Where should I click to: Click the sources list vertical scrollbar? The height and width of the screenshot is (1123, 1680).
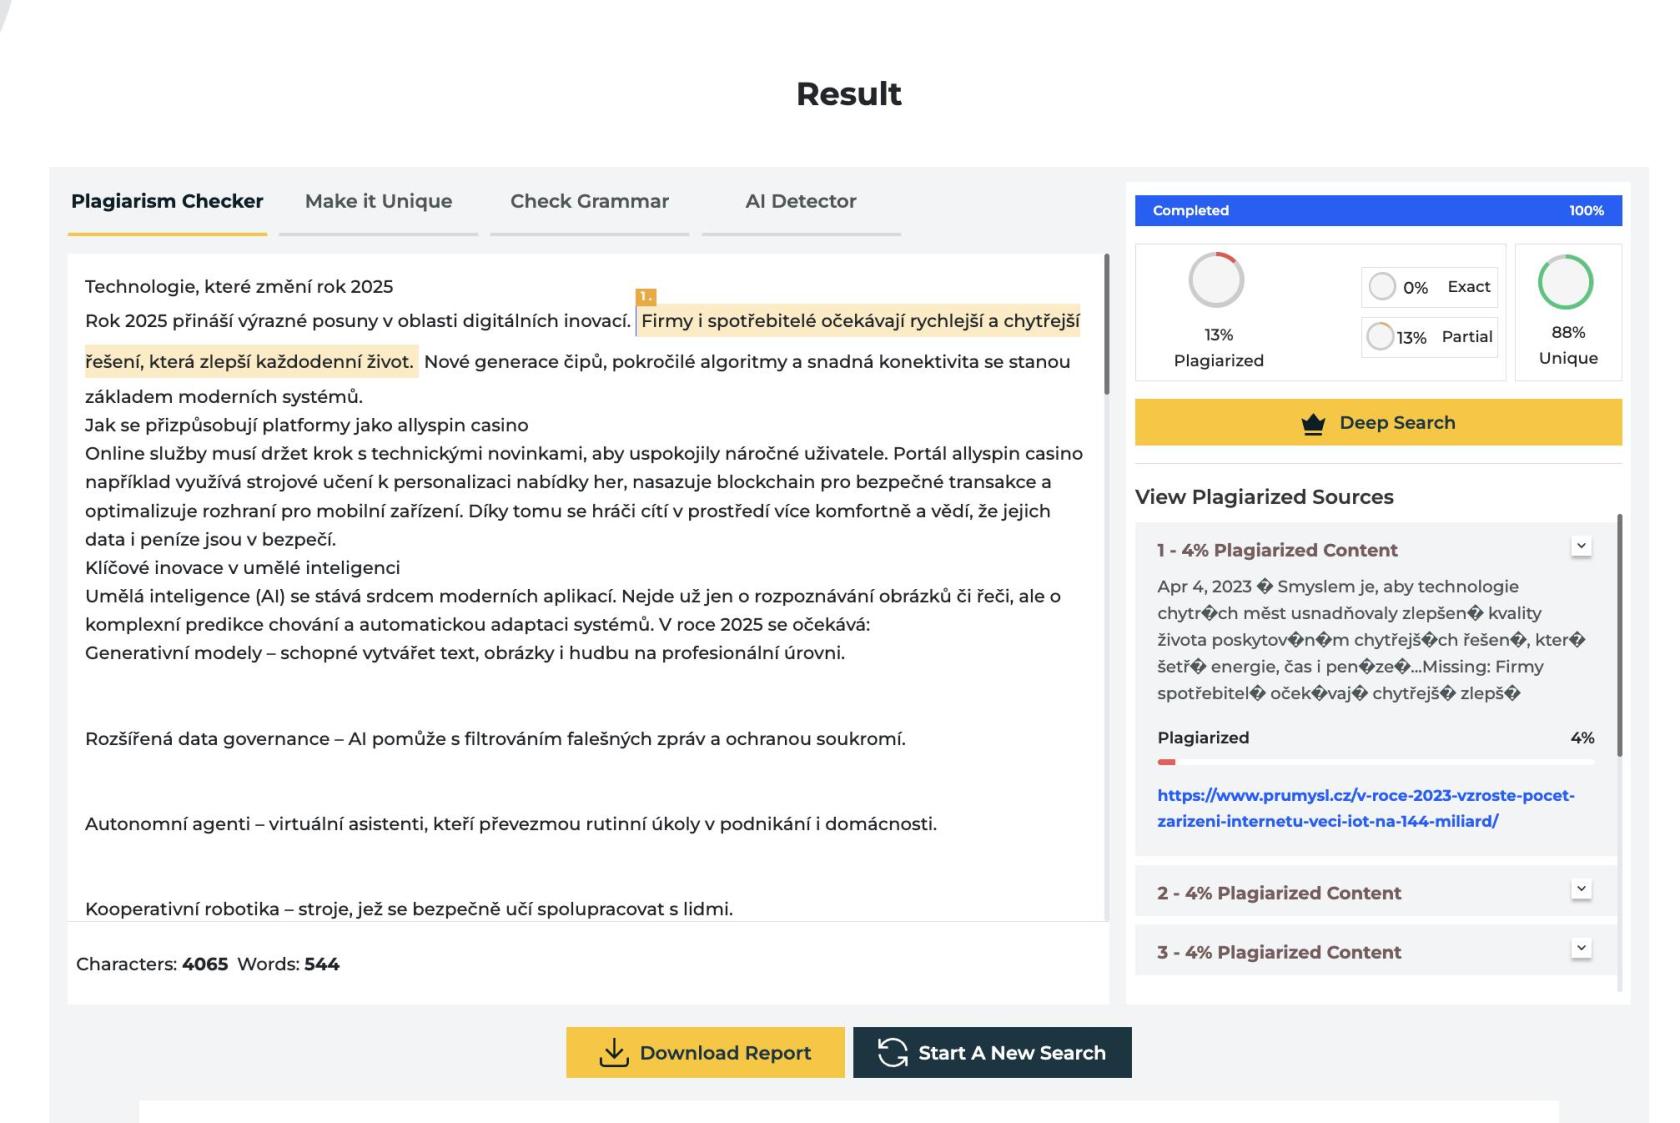pyautogui.click(x=1620, y=635)
